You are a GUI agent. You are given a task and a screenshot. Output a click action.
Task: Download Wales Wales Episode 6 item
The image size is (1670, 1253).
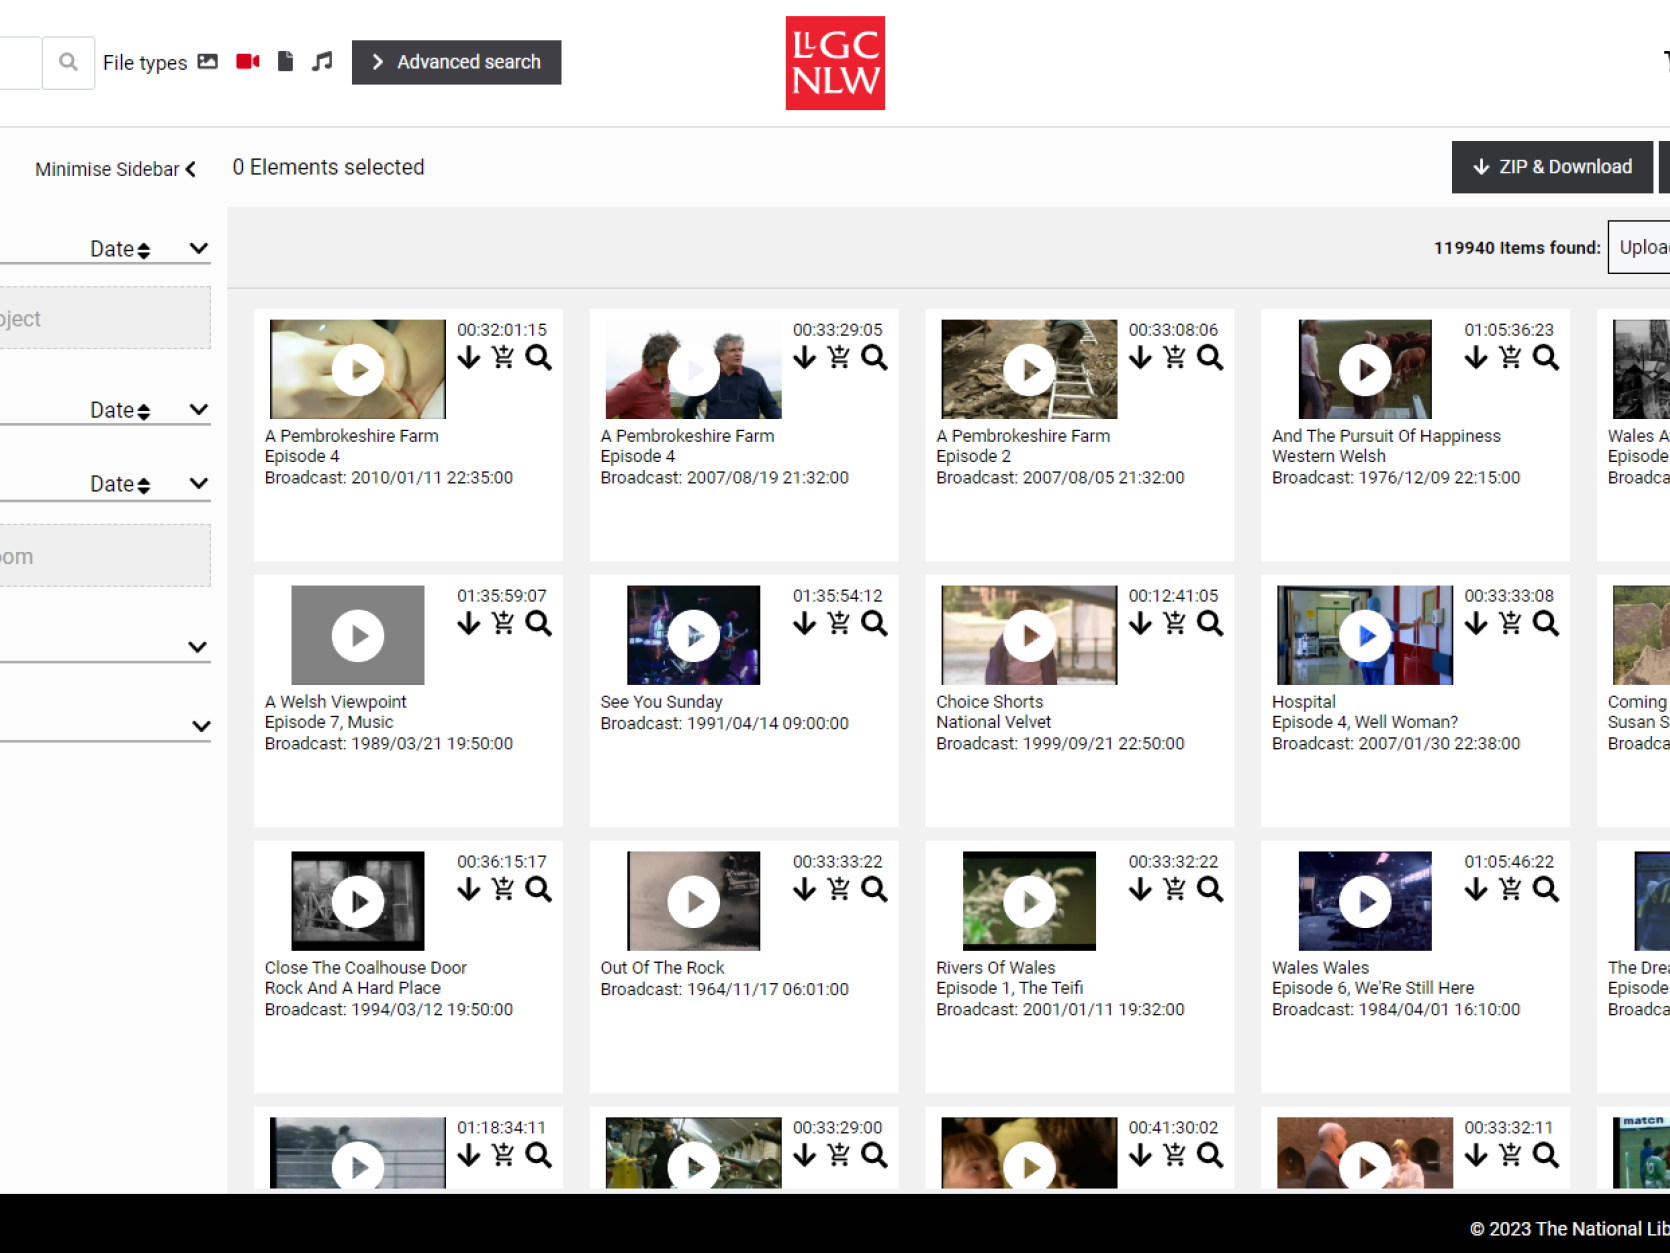click(x=1476, y=889)
